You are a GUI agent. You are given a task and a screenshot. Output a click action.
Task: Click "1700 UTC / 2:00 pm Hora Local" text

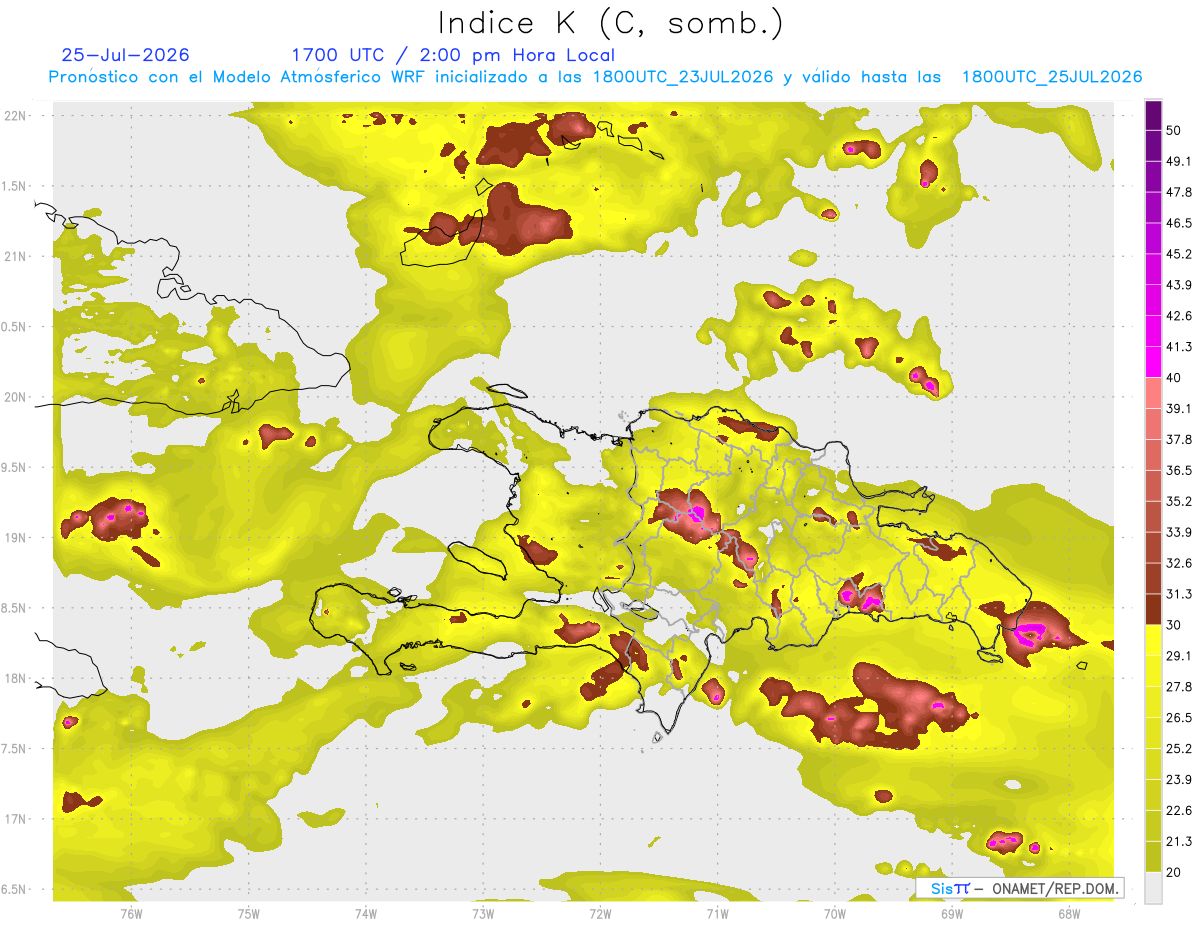tap(453, 55)
